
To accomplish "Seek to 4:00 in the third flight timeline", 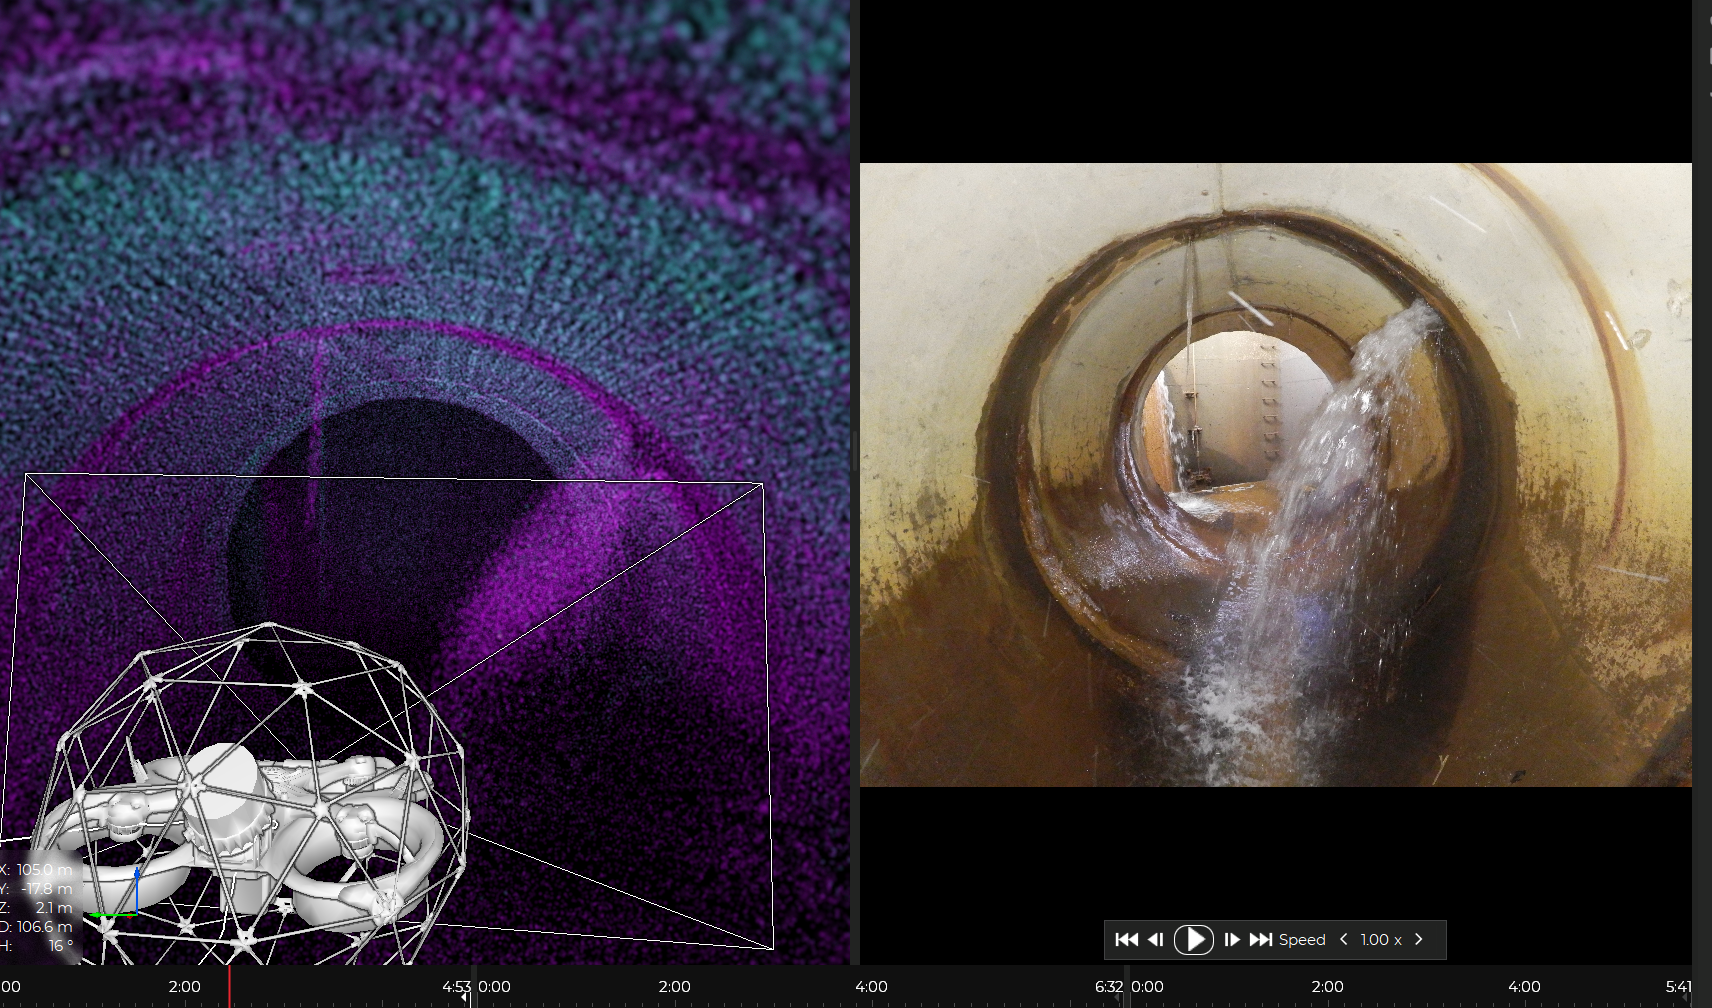I will click(1524, 987).
